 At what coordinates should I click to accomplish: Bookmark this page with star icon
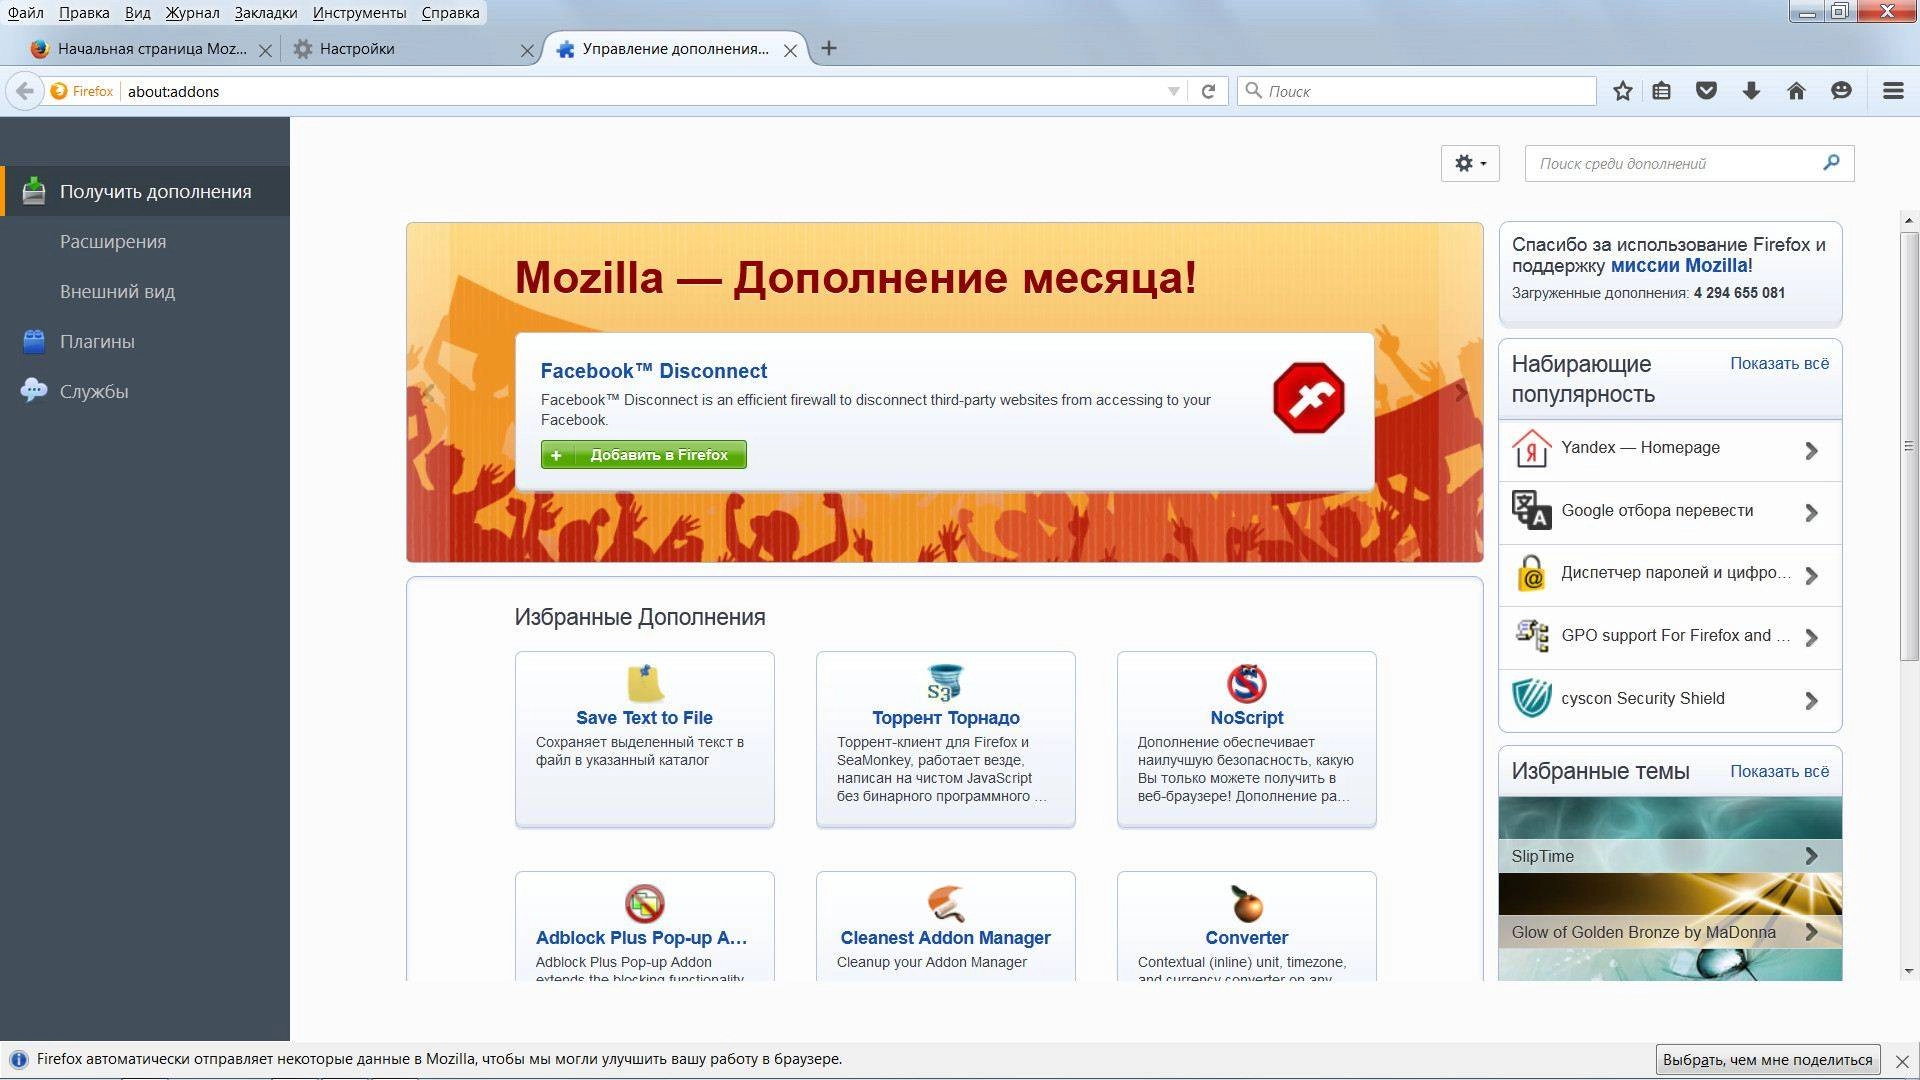[1622, 91]
